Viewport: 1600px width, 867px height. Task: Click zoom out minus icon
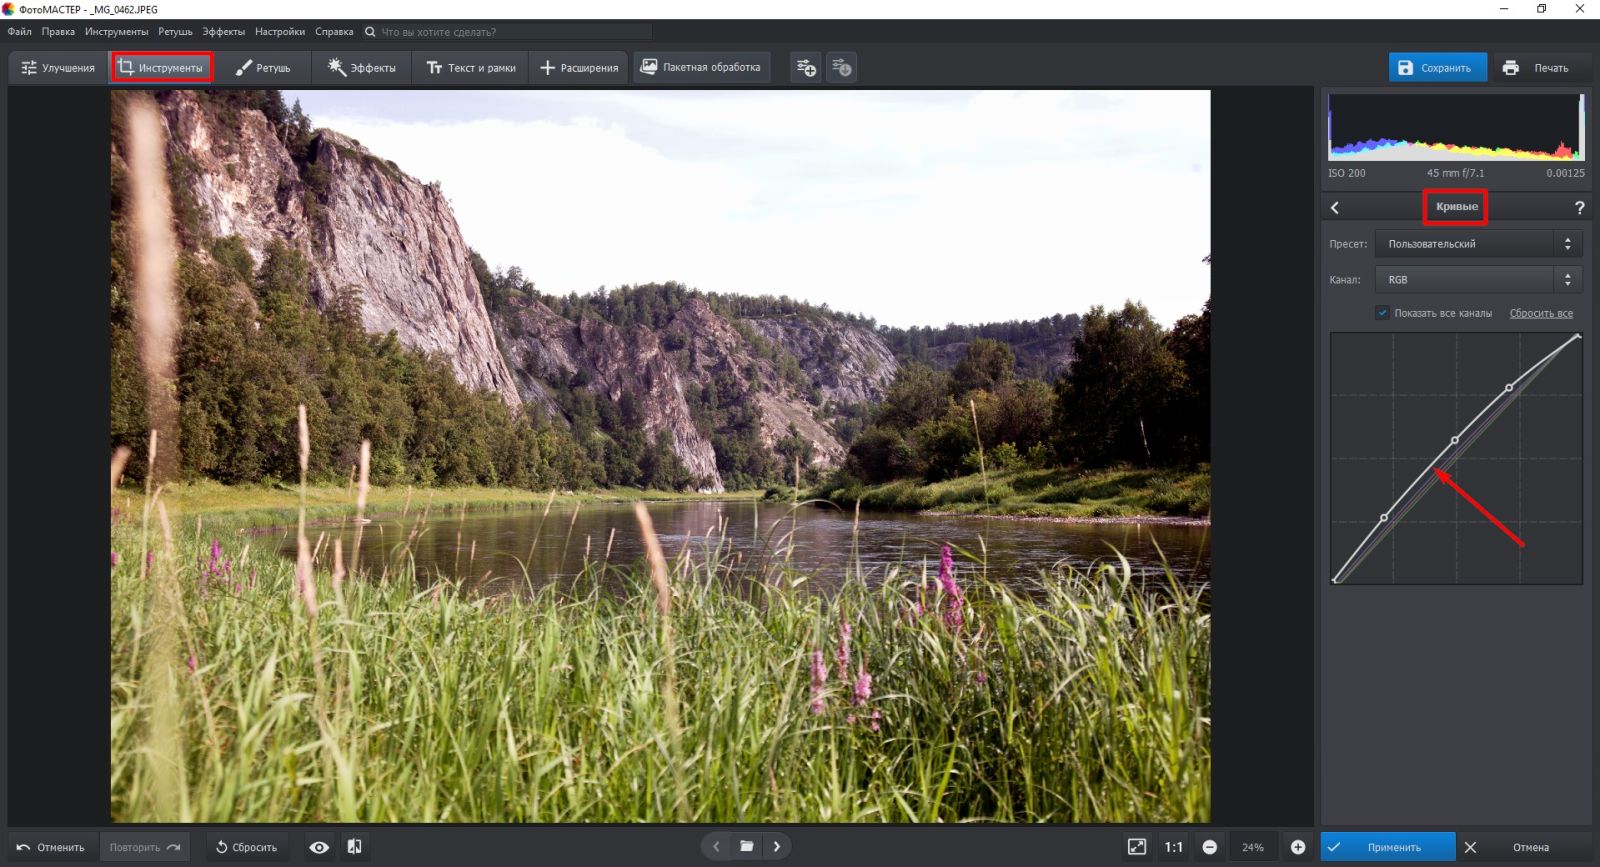(1209, 847)
